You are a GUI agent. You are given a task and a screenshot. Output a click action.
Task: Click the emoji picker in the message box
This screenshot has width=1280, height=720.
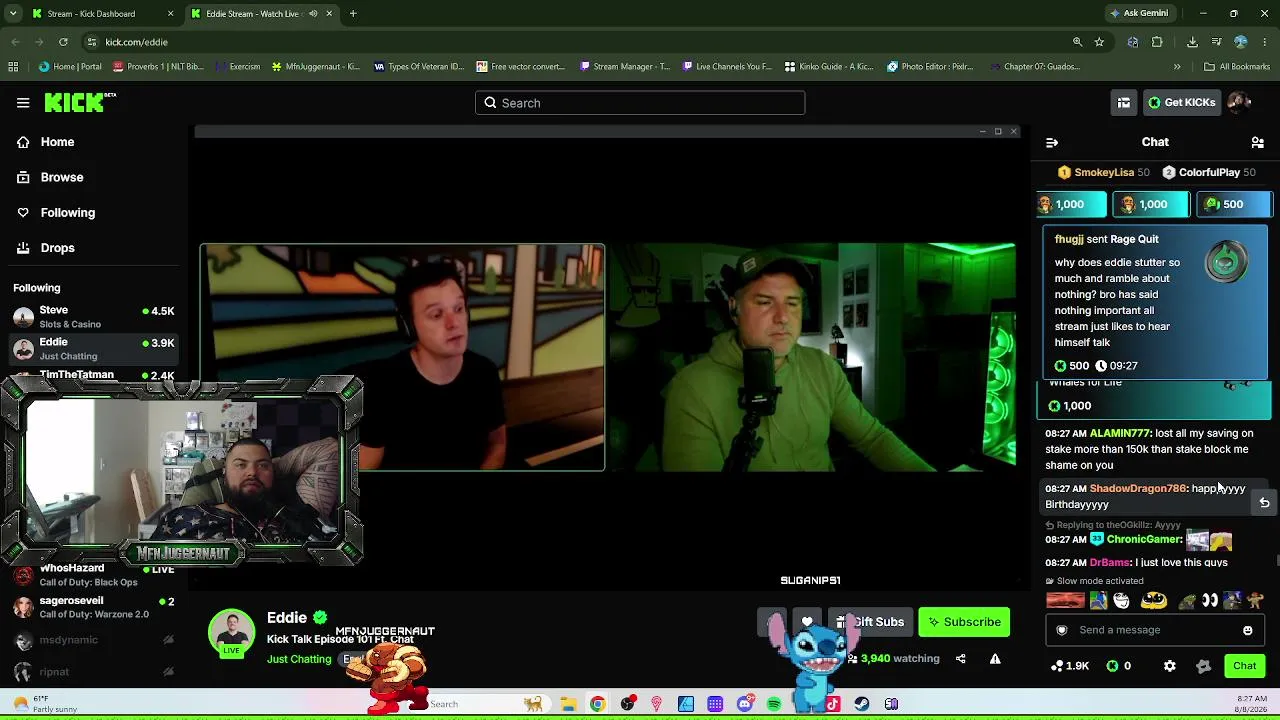[x=1248, y=630]
